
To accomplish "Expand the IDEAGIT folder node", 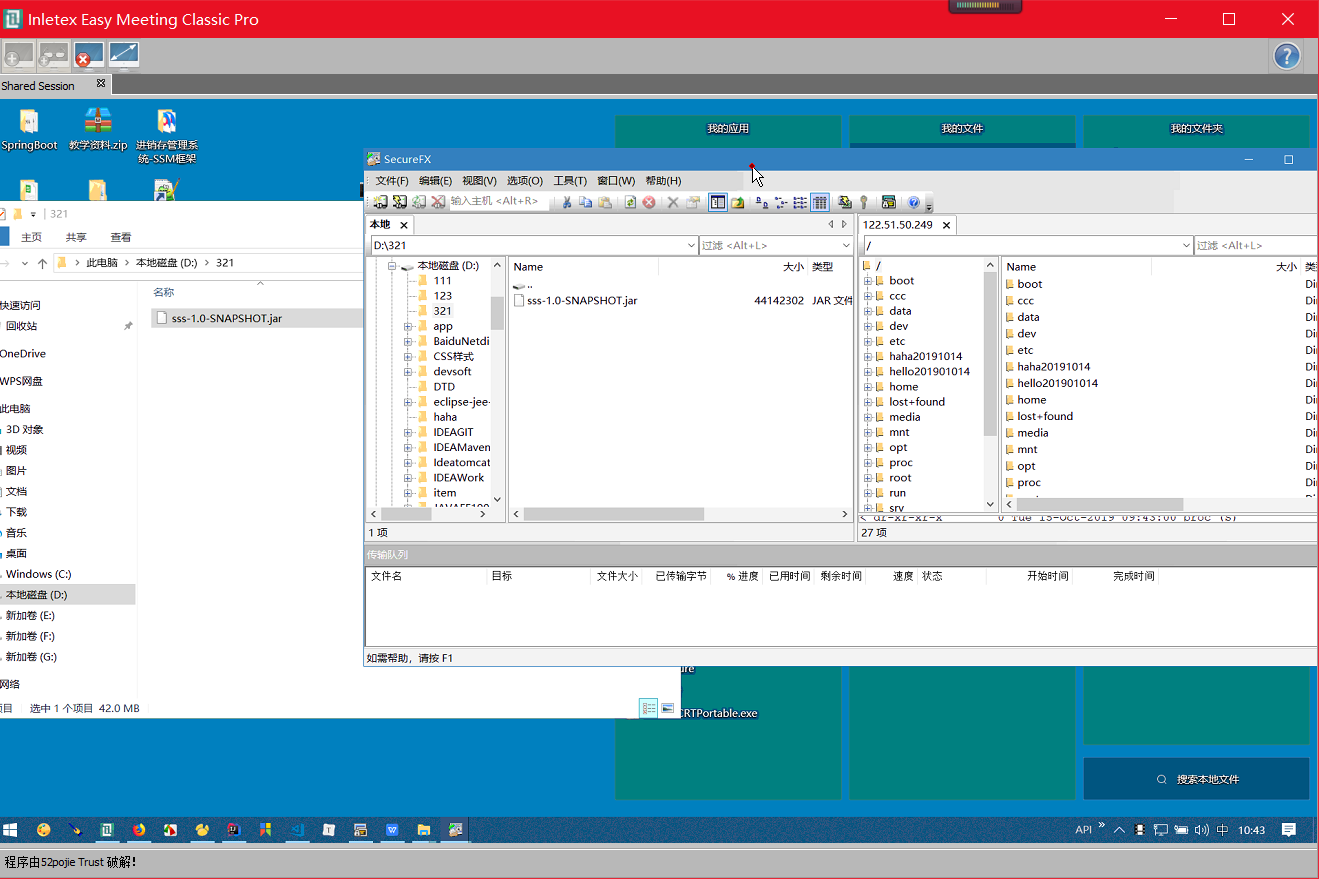I will click(409, 432).
